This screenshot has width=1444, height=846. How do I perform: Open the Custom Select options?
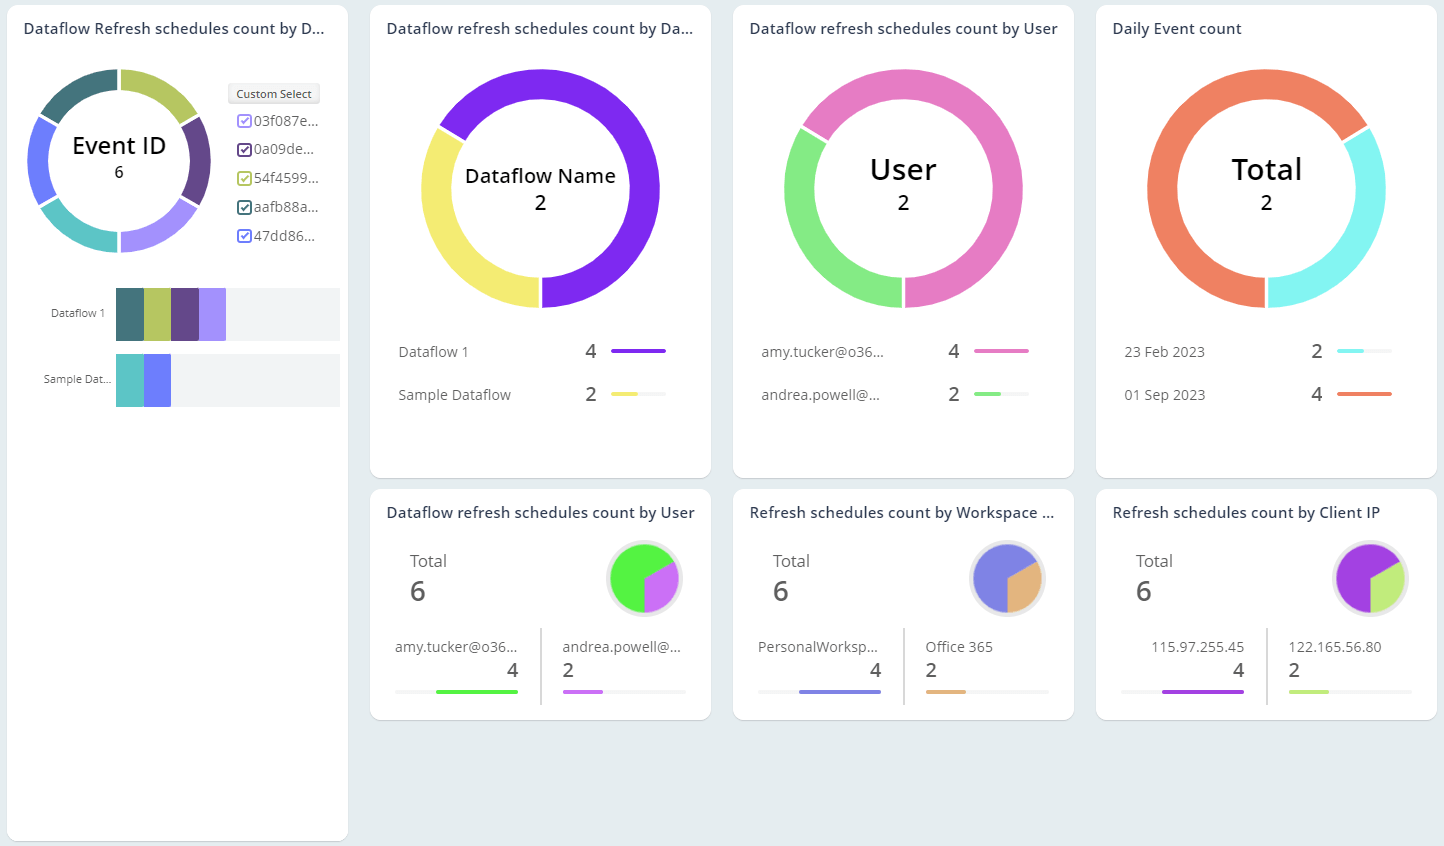(273, 93)
